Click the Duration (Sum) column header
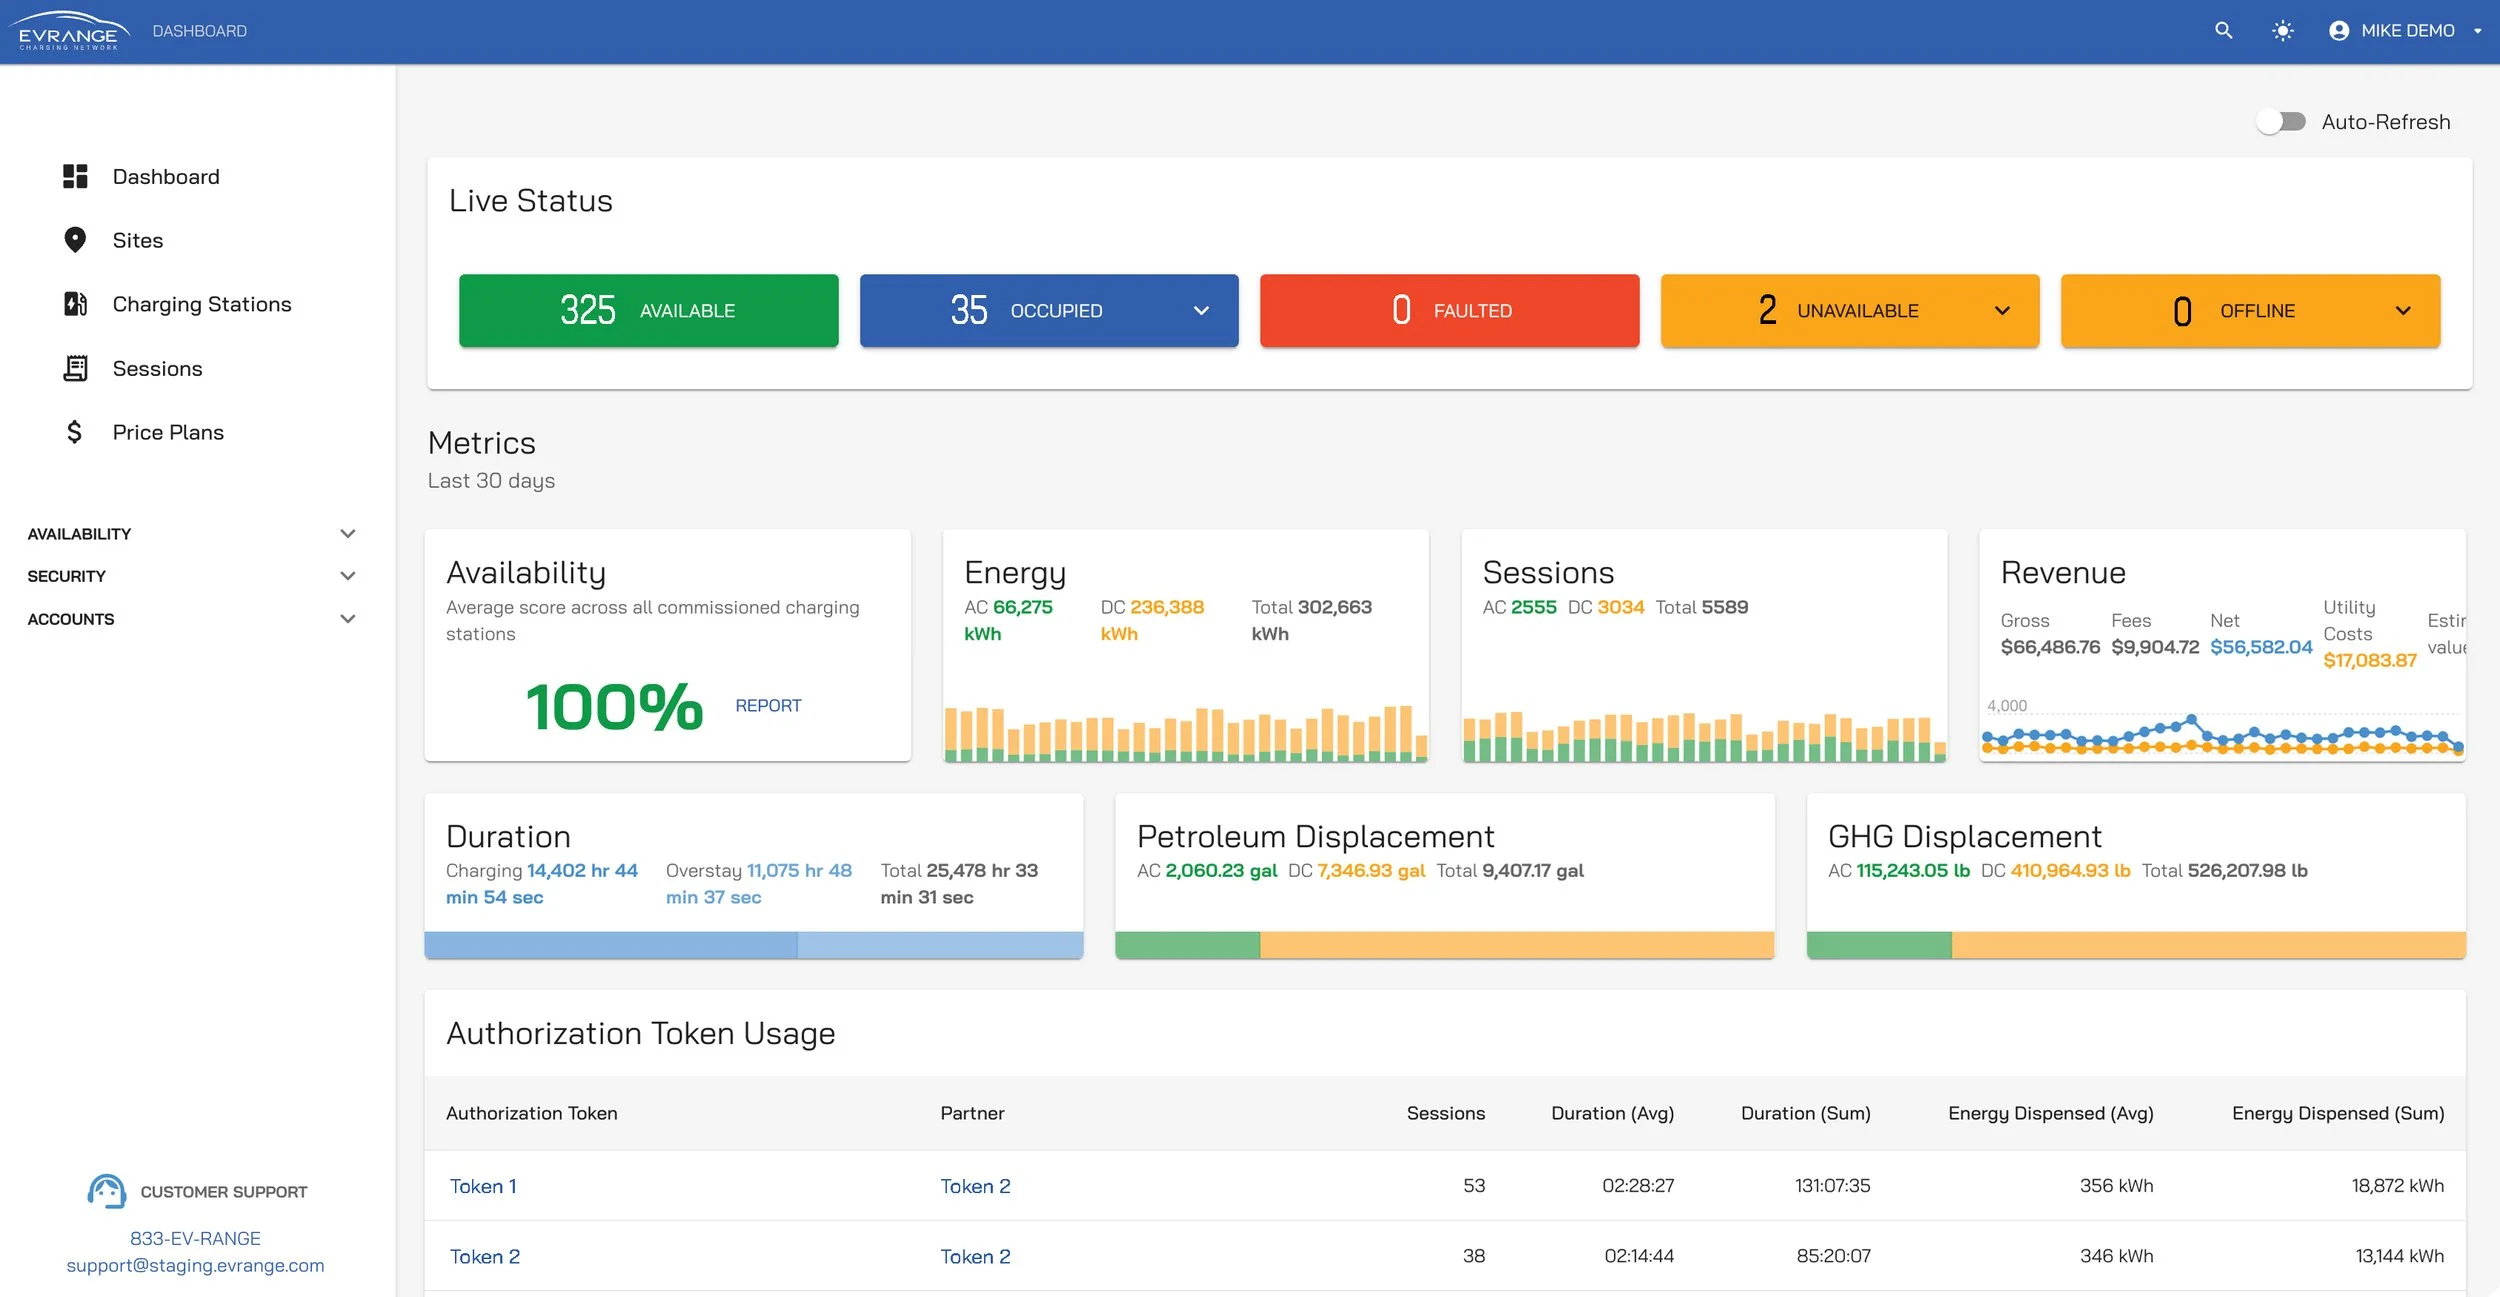 pyautogui.click(x=1805, y=1113)
